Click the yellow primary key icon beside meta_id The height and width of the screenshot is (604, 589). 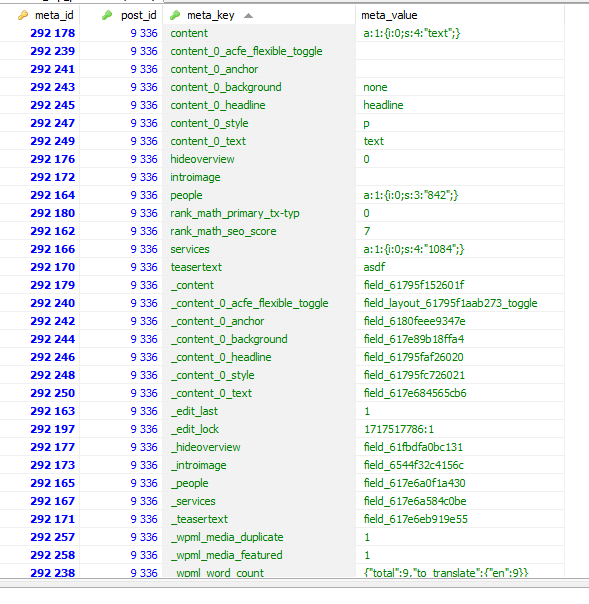click(x=23, y=15)
